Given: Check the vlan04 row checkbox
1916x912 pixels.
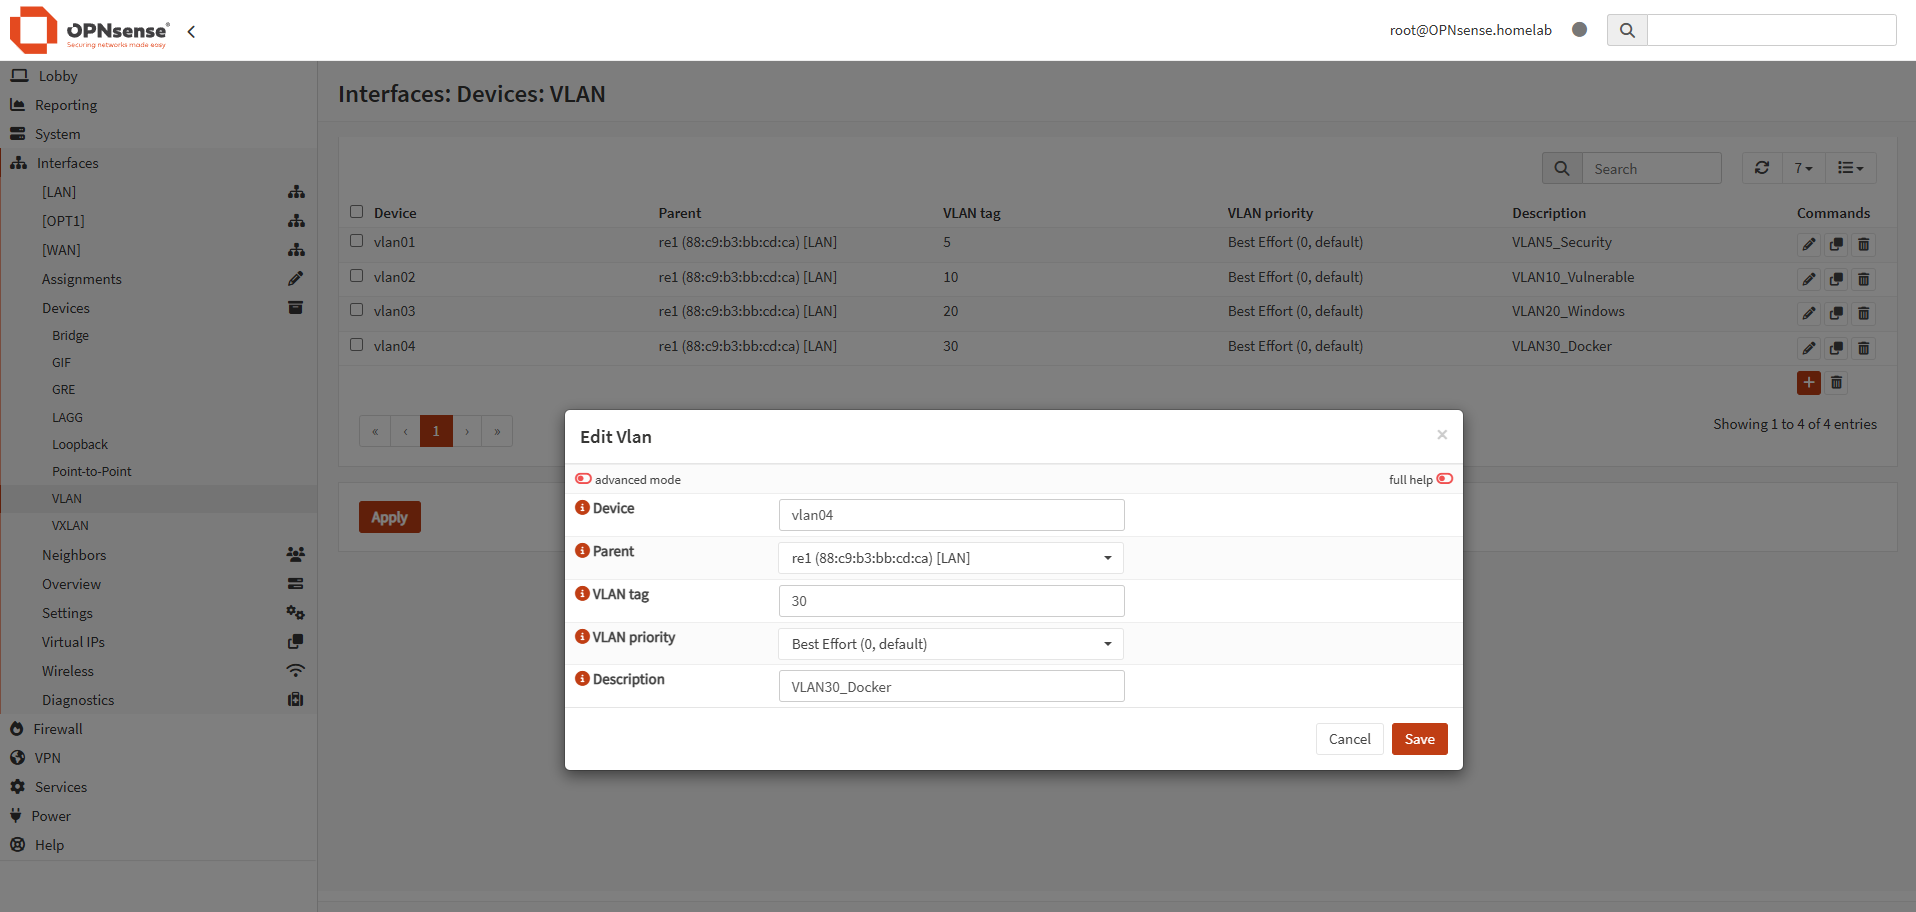Looking at the screenshot, I should click(x=356, y=344).
